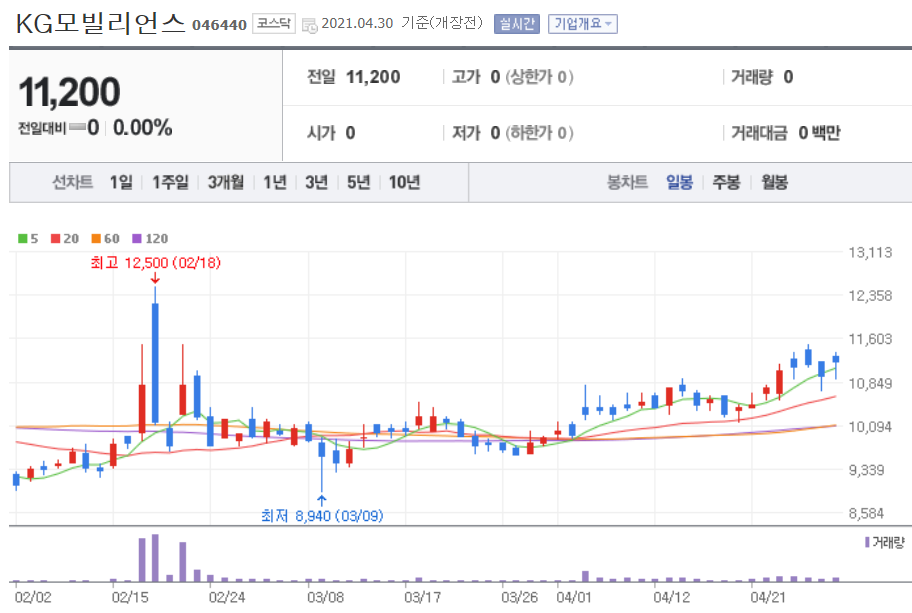The image size is (912, 613).
Task: Click the tallest volume bar in the volume chart
Action: tap(155, 558)
